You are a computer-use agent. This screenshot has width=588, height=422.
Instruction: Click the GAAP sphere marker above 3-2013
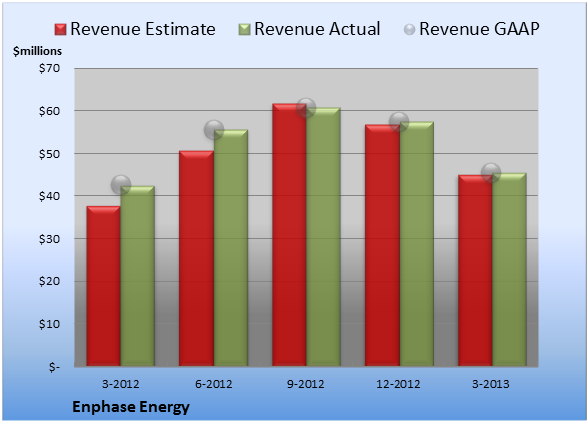pyautogui.click(x=491, y=173)
